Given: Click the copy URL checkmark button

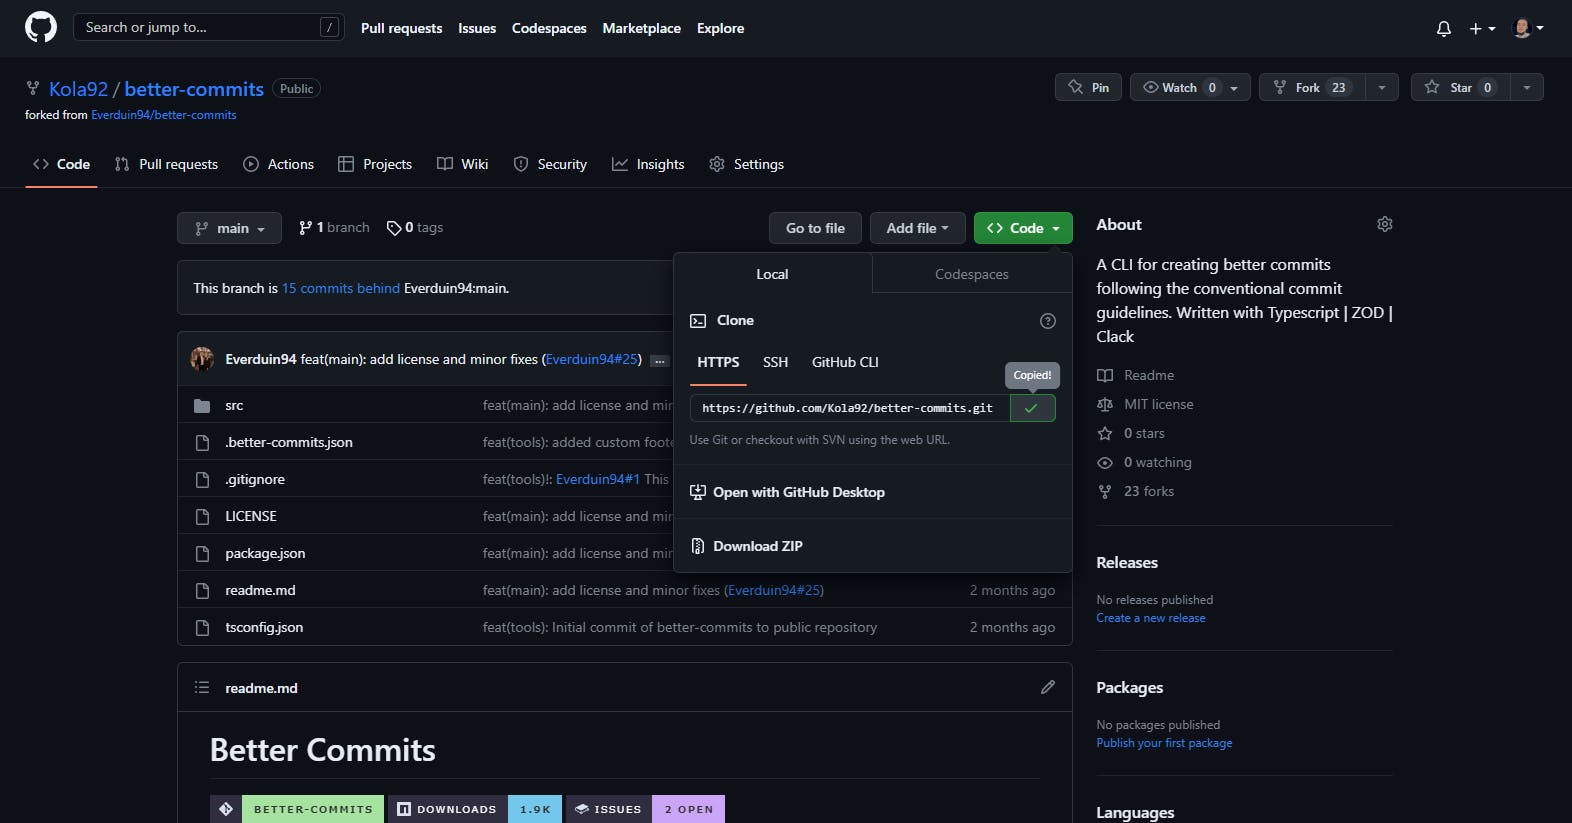Looking at the screenshot, I should (x=1032, y=408).
